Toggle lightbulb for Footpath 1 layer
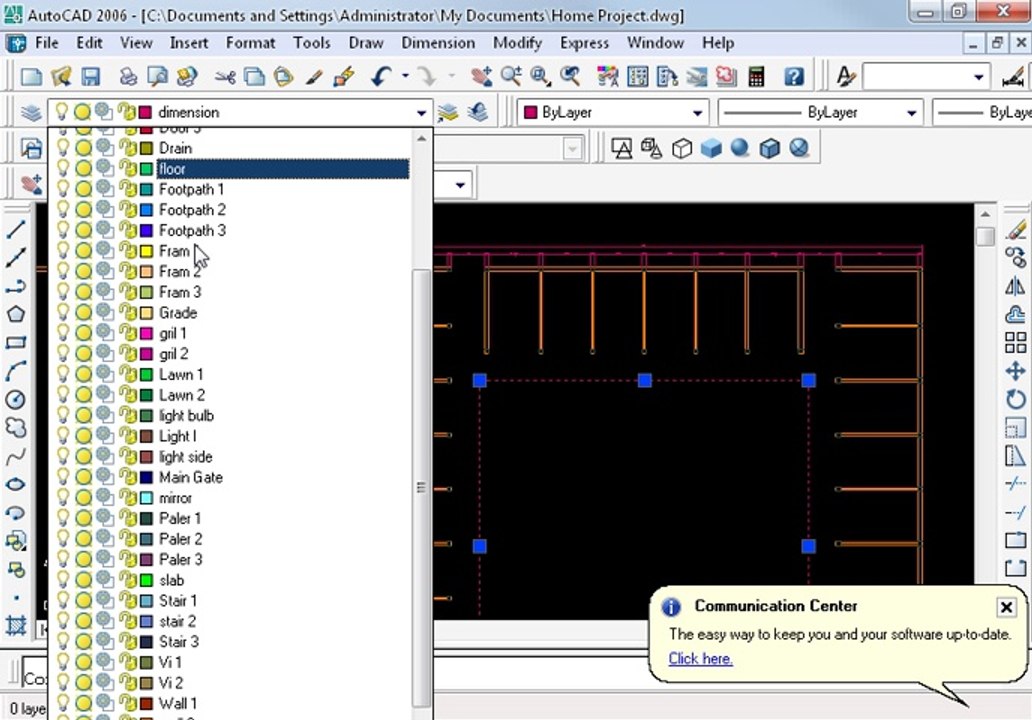Screen dimensions: 1032x720 [x=62, y=190]
